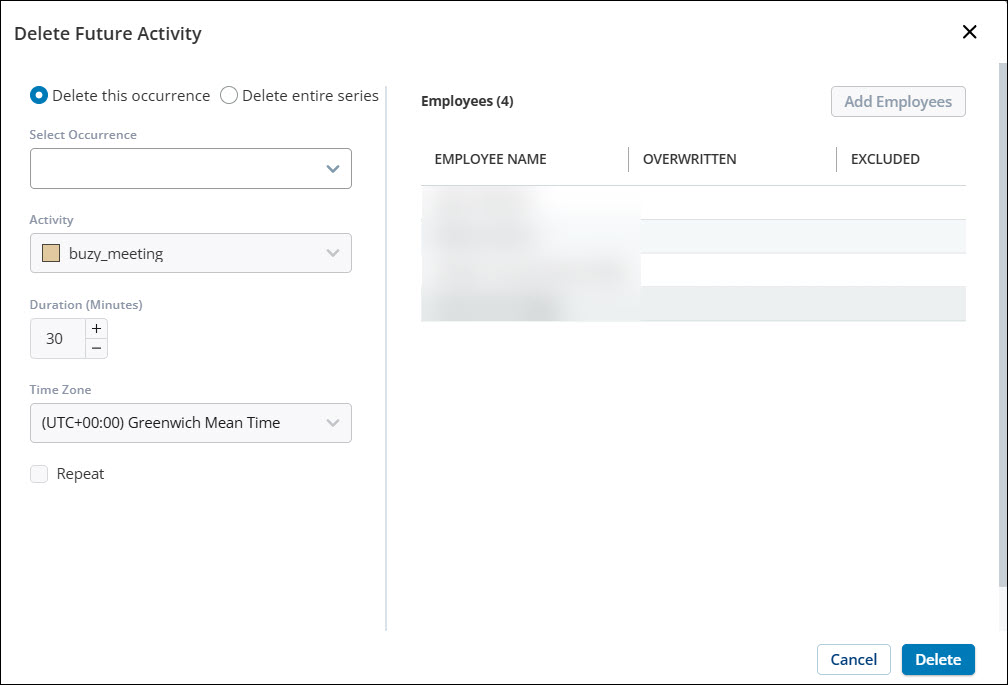
Task: Open the Time Zone dropdown
Action: [191, 423]
